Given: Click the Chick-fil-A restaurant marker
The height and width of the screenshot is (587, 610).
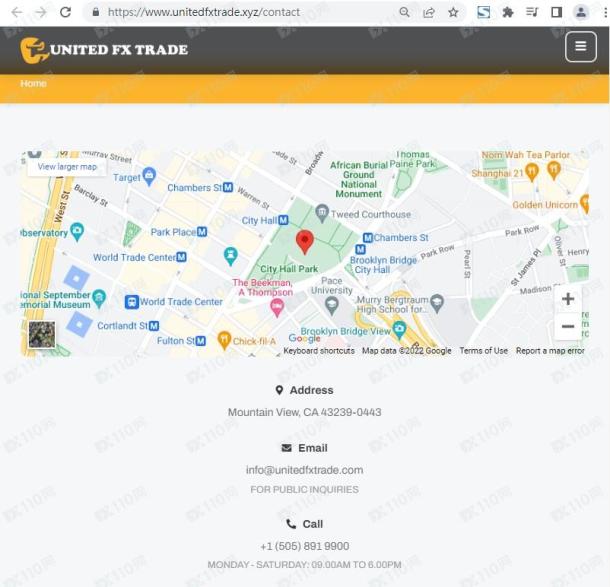Looking at the screenshot, I should tap(224, 340).
